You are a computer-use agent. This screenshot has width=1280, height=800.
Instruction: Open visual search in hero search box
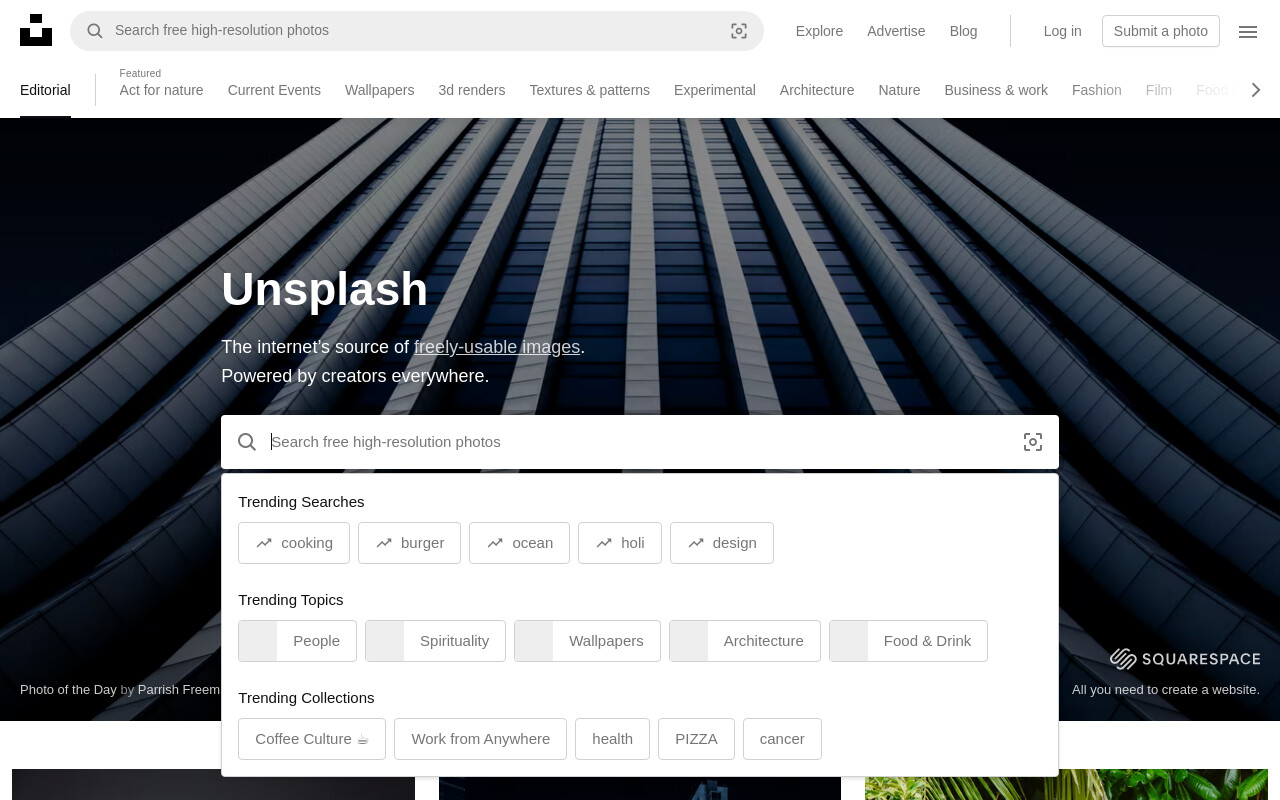(x=1033, y=442)
